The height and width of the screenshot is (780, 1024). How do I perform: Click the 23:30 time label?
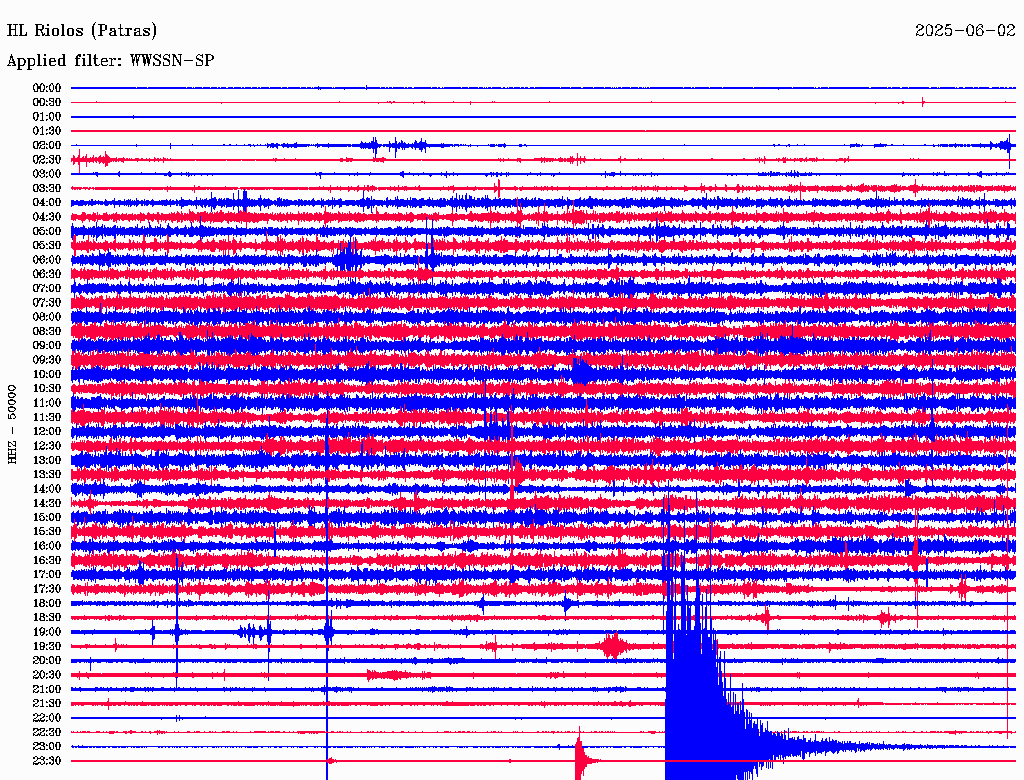click(x=47, y=760)
